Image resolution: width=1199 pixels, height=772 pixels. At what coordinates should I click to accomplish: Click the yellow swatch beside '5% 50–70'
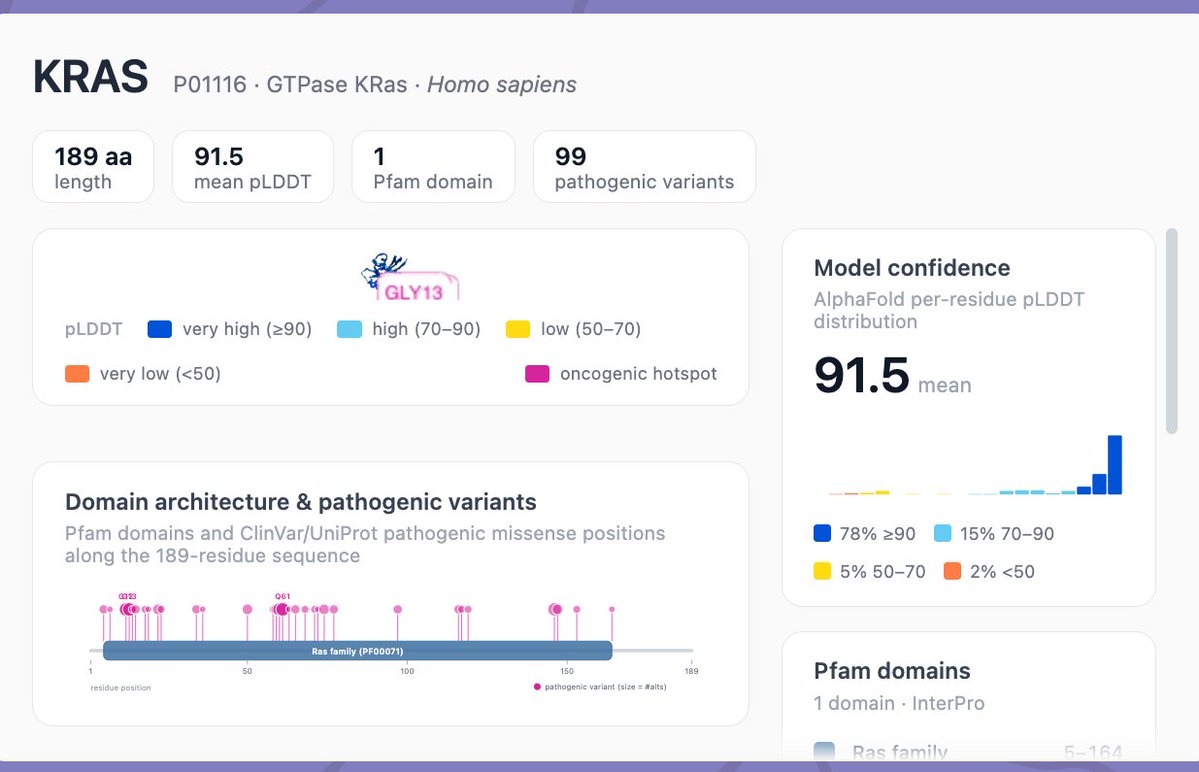pos(822,571)
